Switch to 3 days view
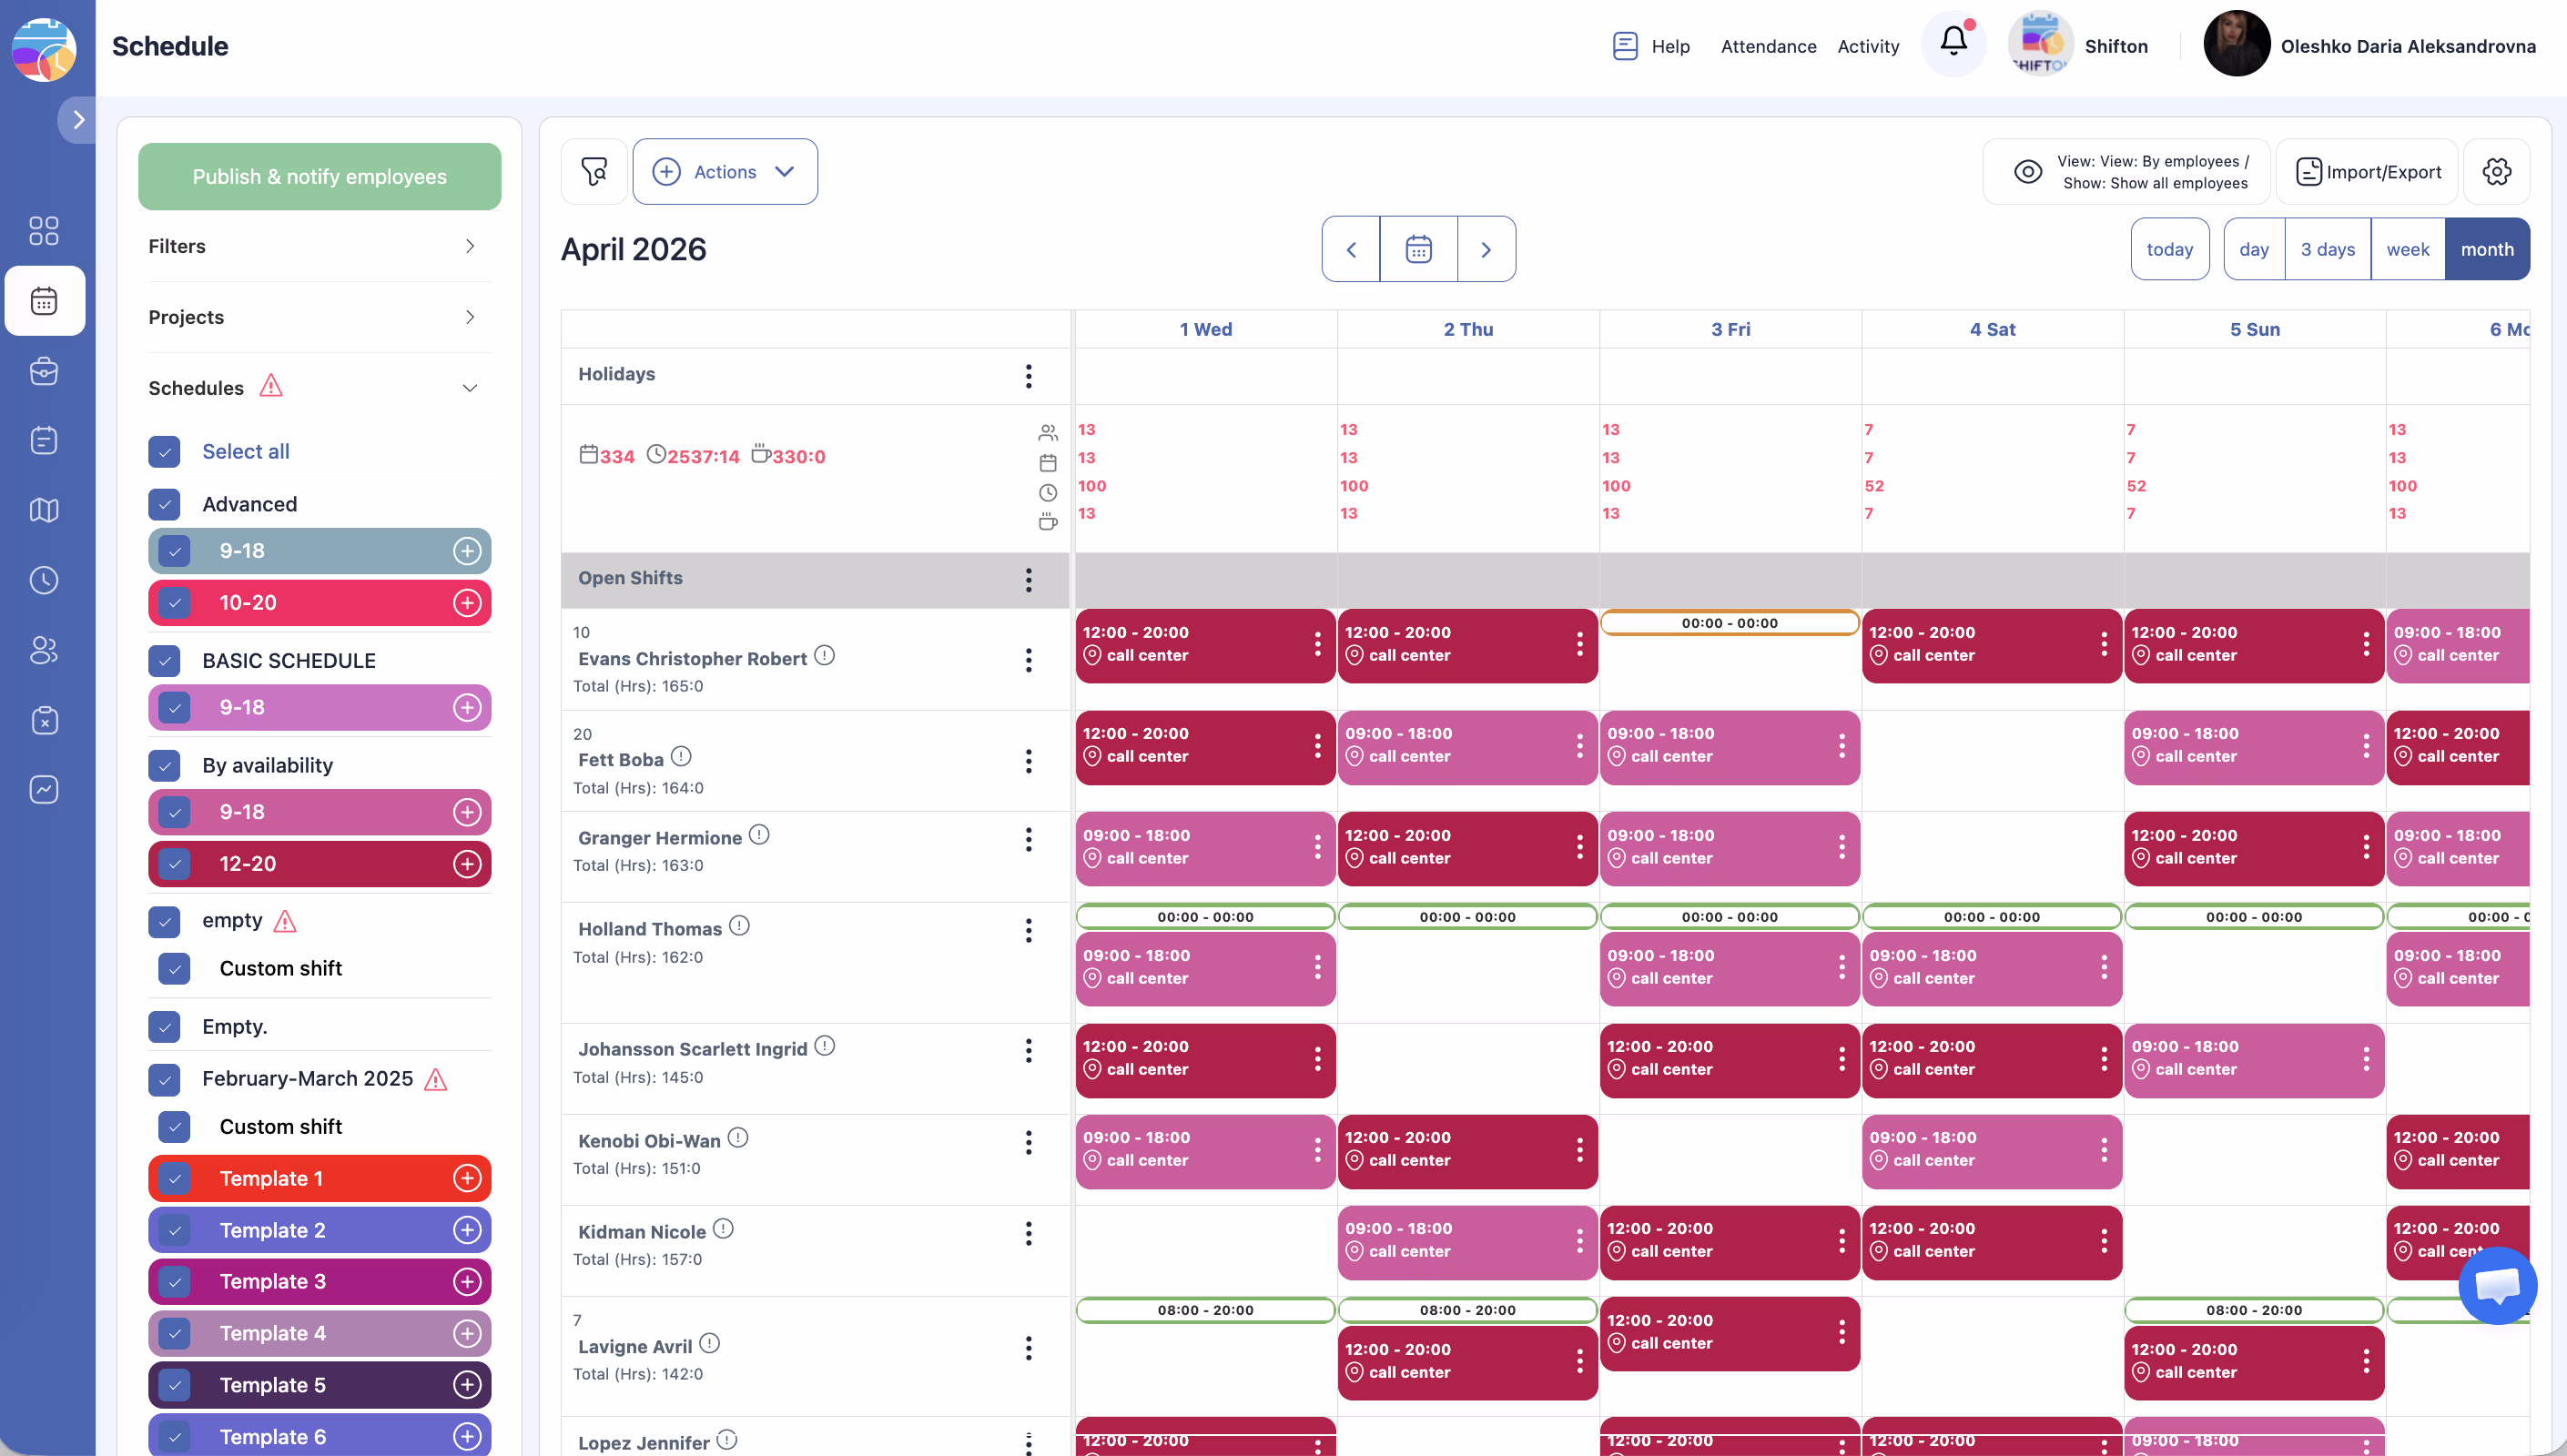This screenshot has width=2567, height=1456. 2327,249
